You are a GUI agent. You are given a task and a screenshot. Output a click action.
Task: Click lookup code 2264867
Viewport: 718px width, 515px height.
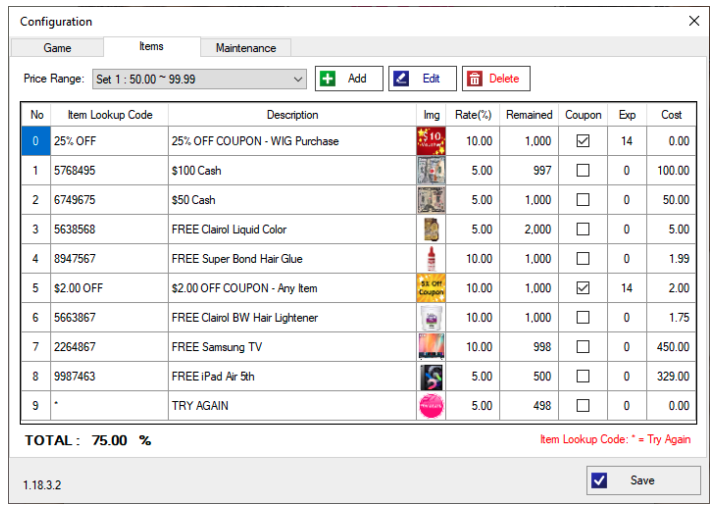(x=75, y=347)
